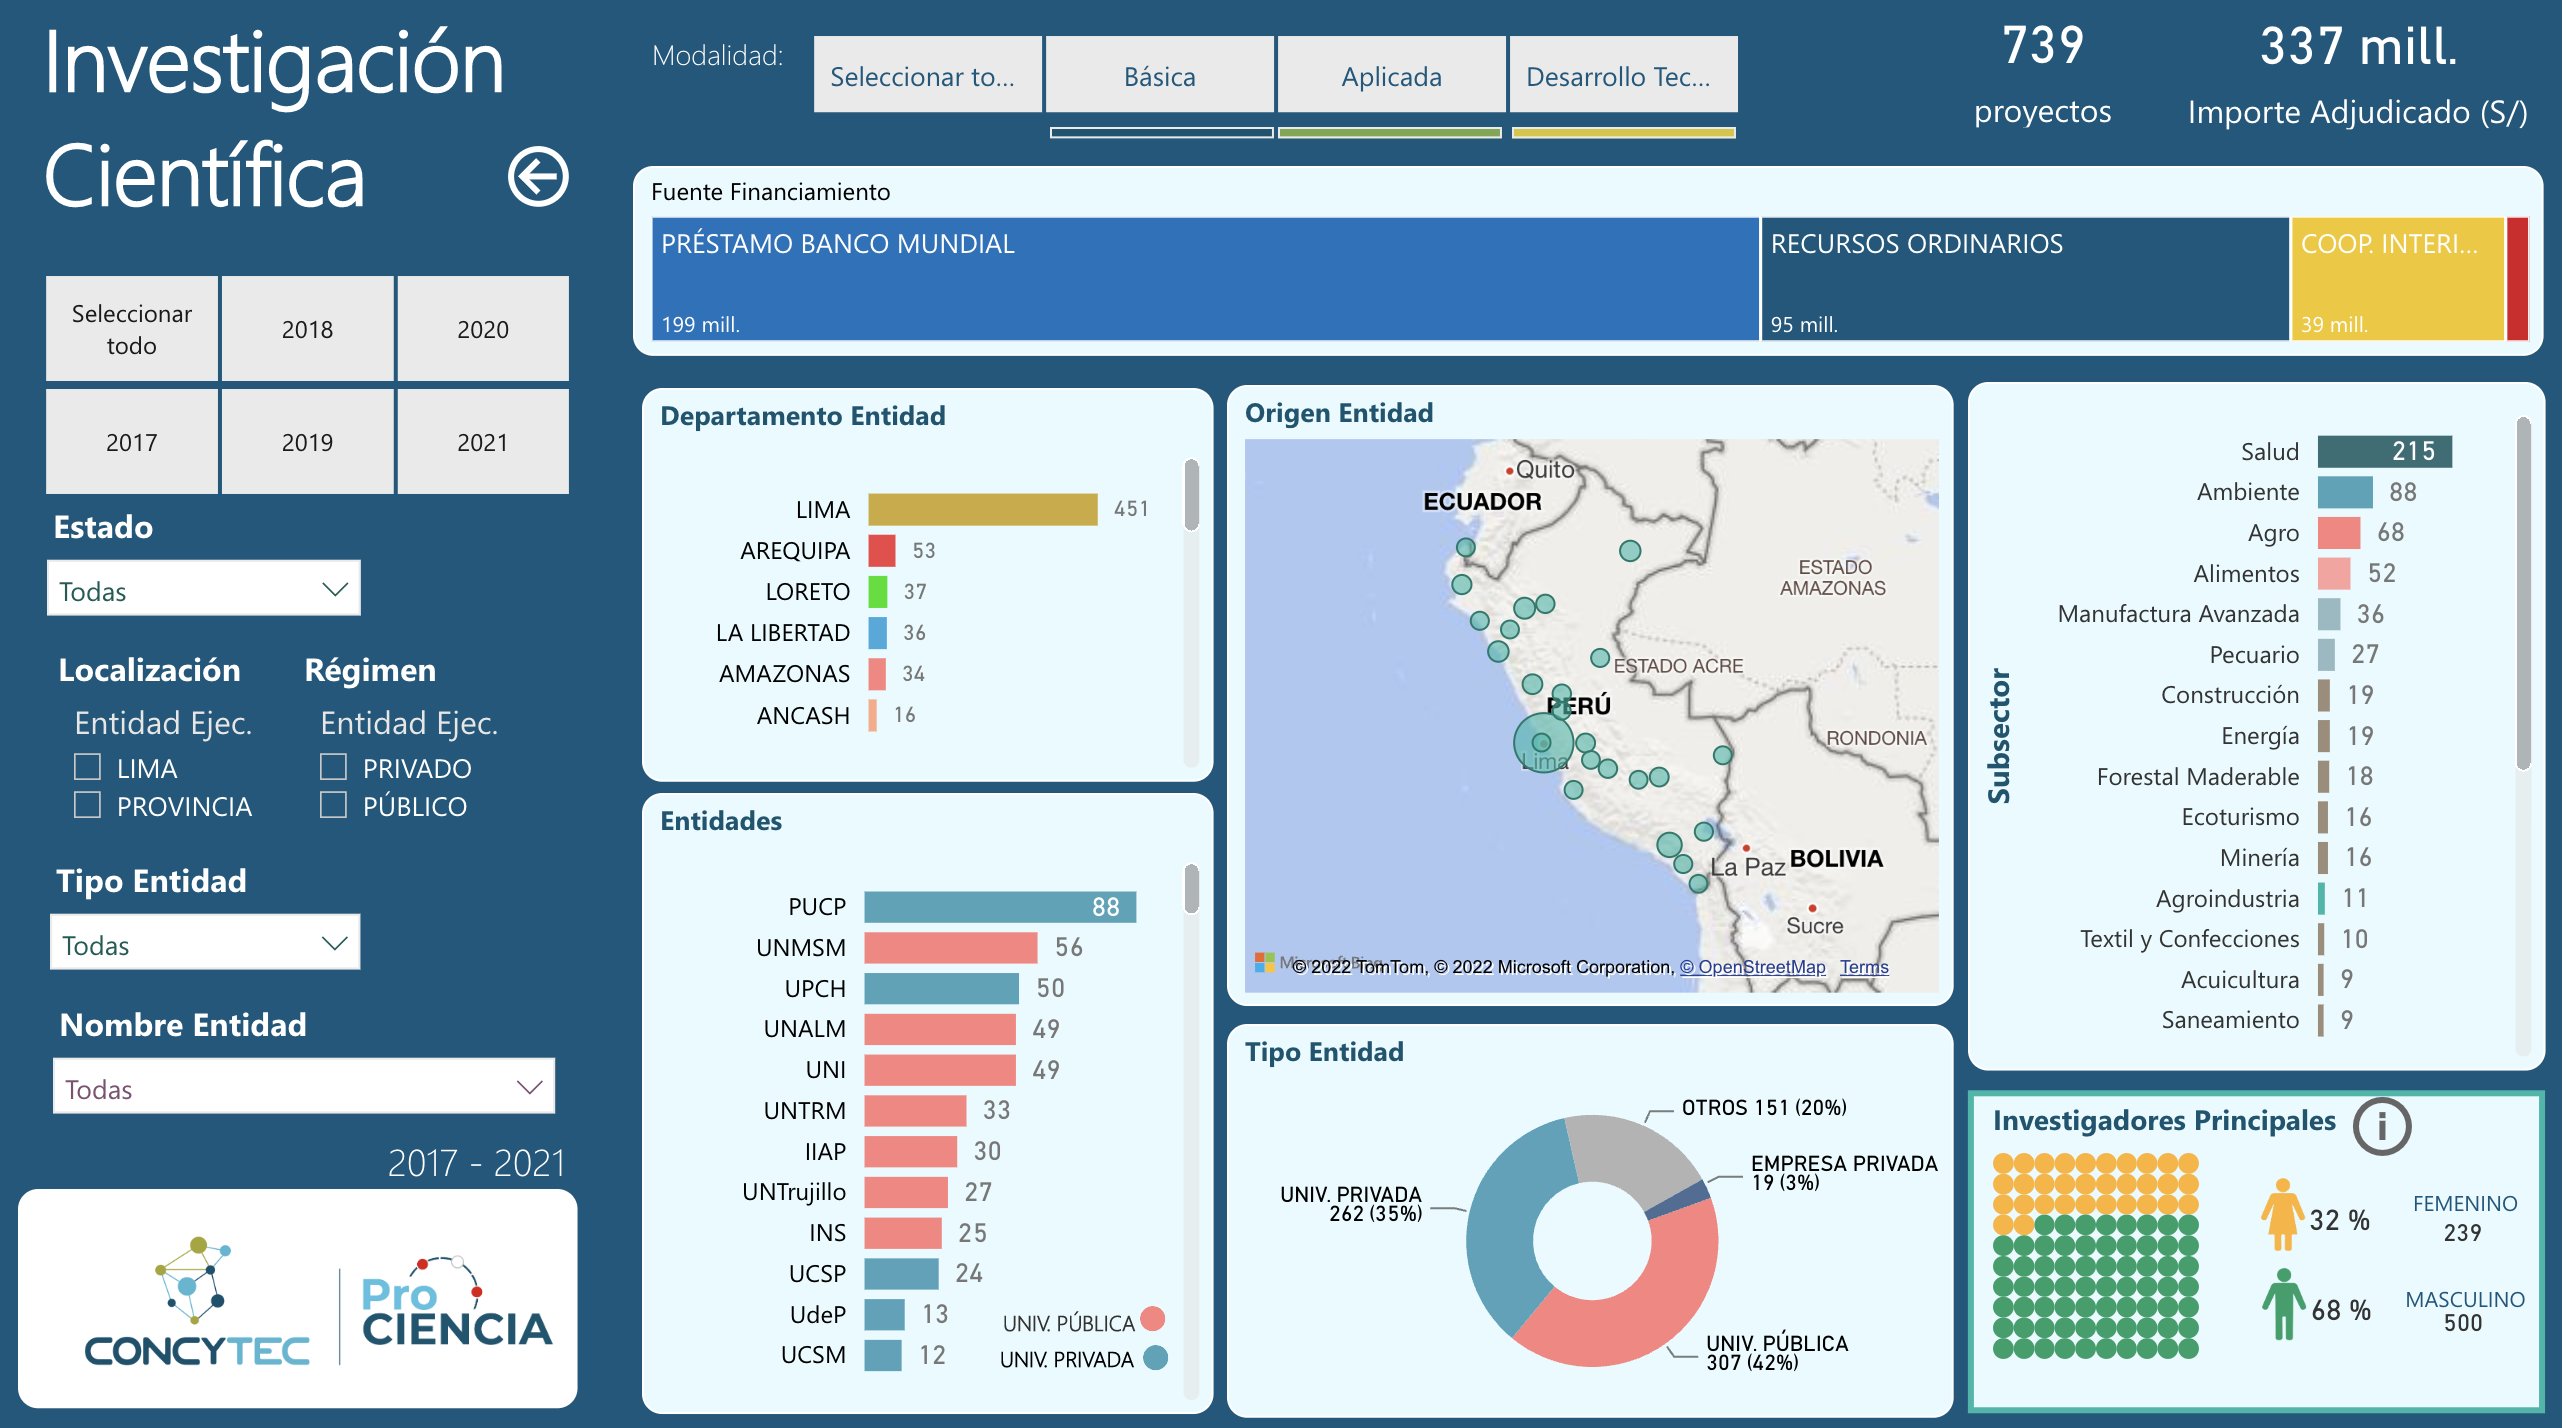Click the UNIV. PÚBLICA legend dot
Viewport: 2566px width, 1428px height.
(x=1152, y=1320)
